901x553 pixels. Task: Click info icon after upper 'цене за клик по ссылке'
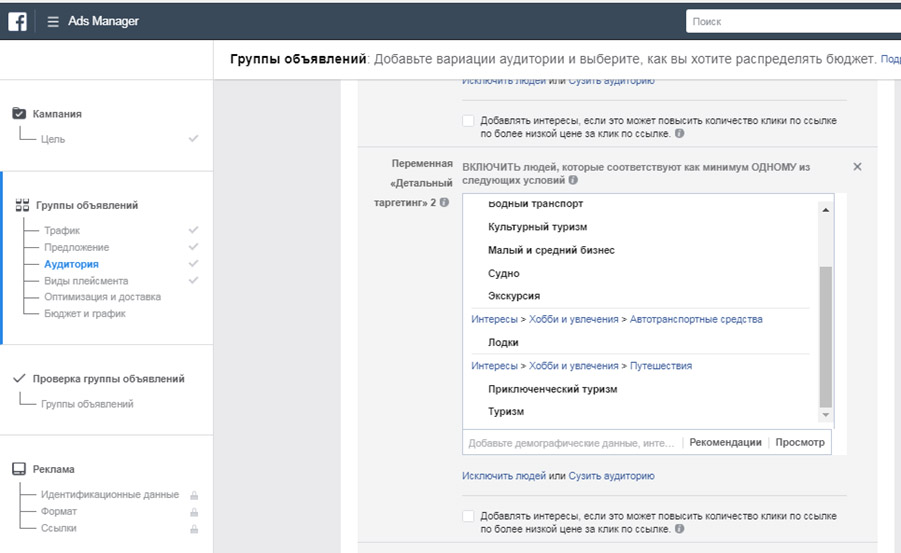(679, 133)
